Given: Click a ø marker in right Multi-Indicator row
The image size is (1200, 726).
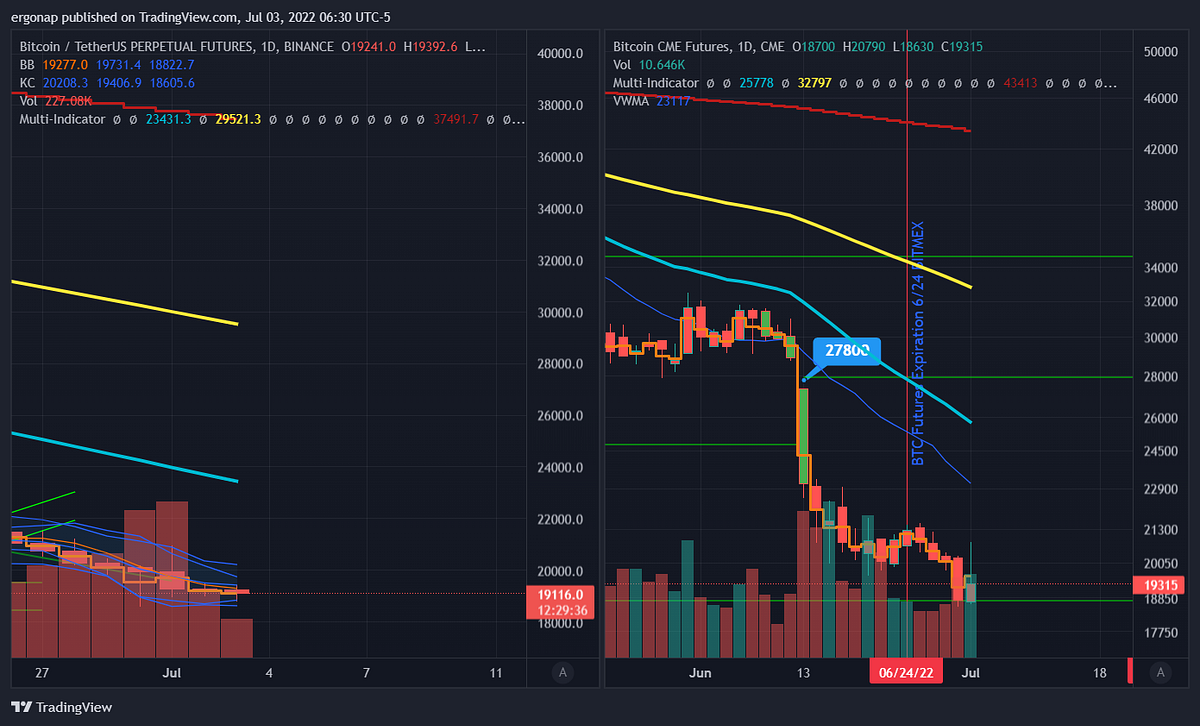Looking at the screenshot, I should [708, 83].
